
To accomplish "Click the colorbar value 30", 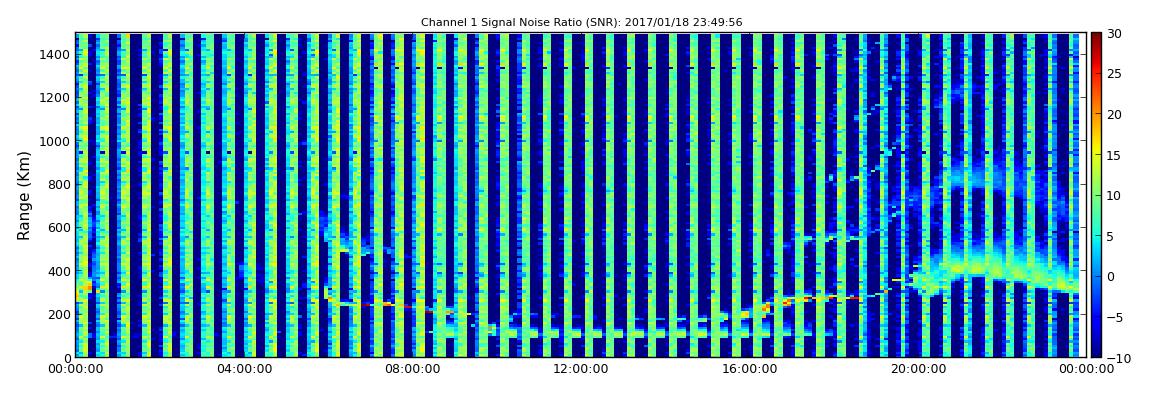I will [x=1114, y=34].
